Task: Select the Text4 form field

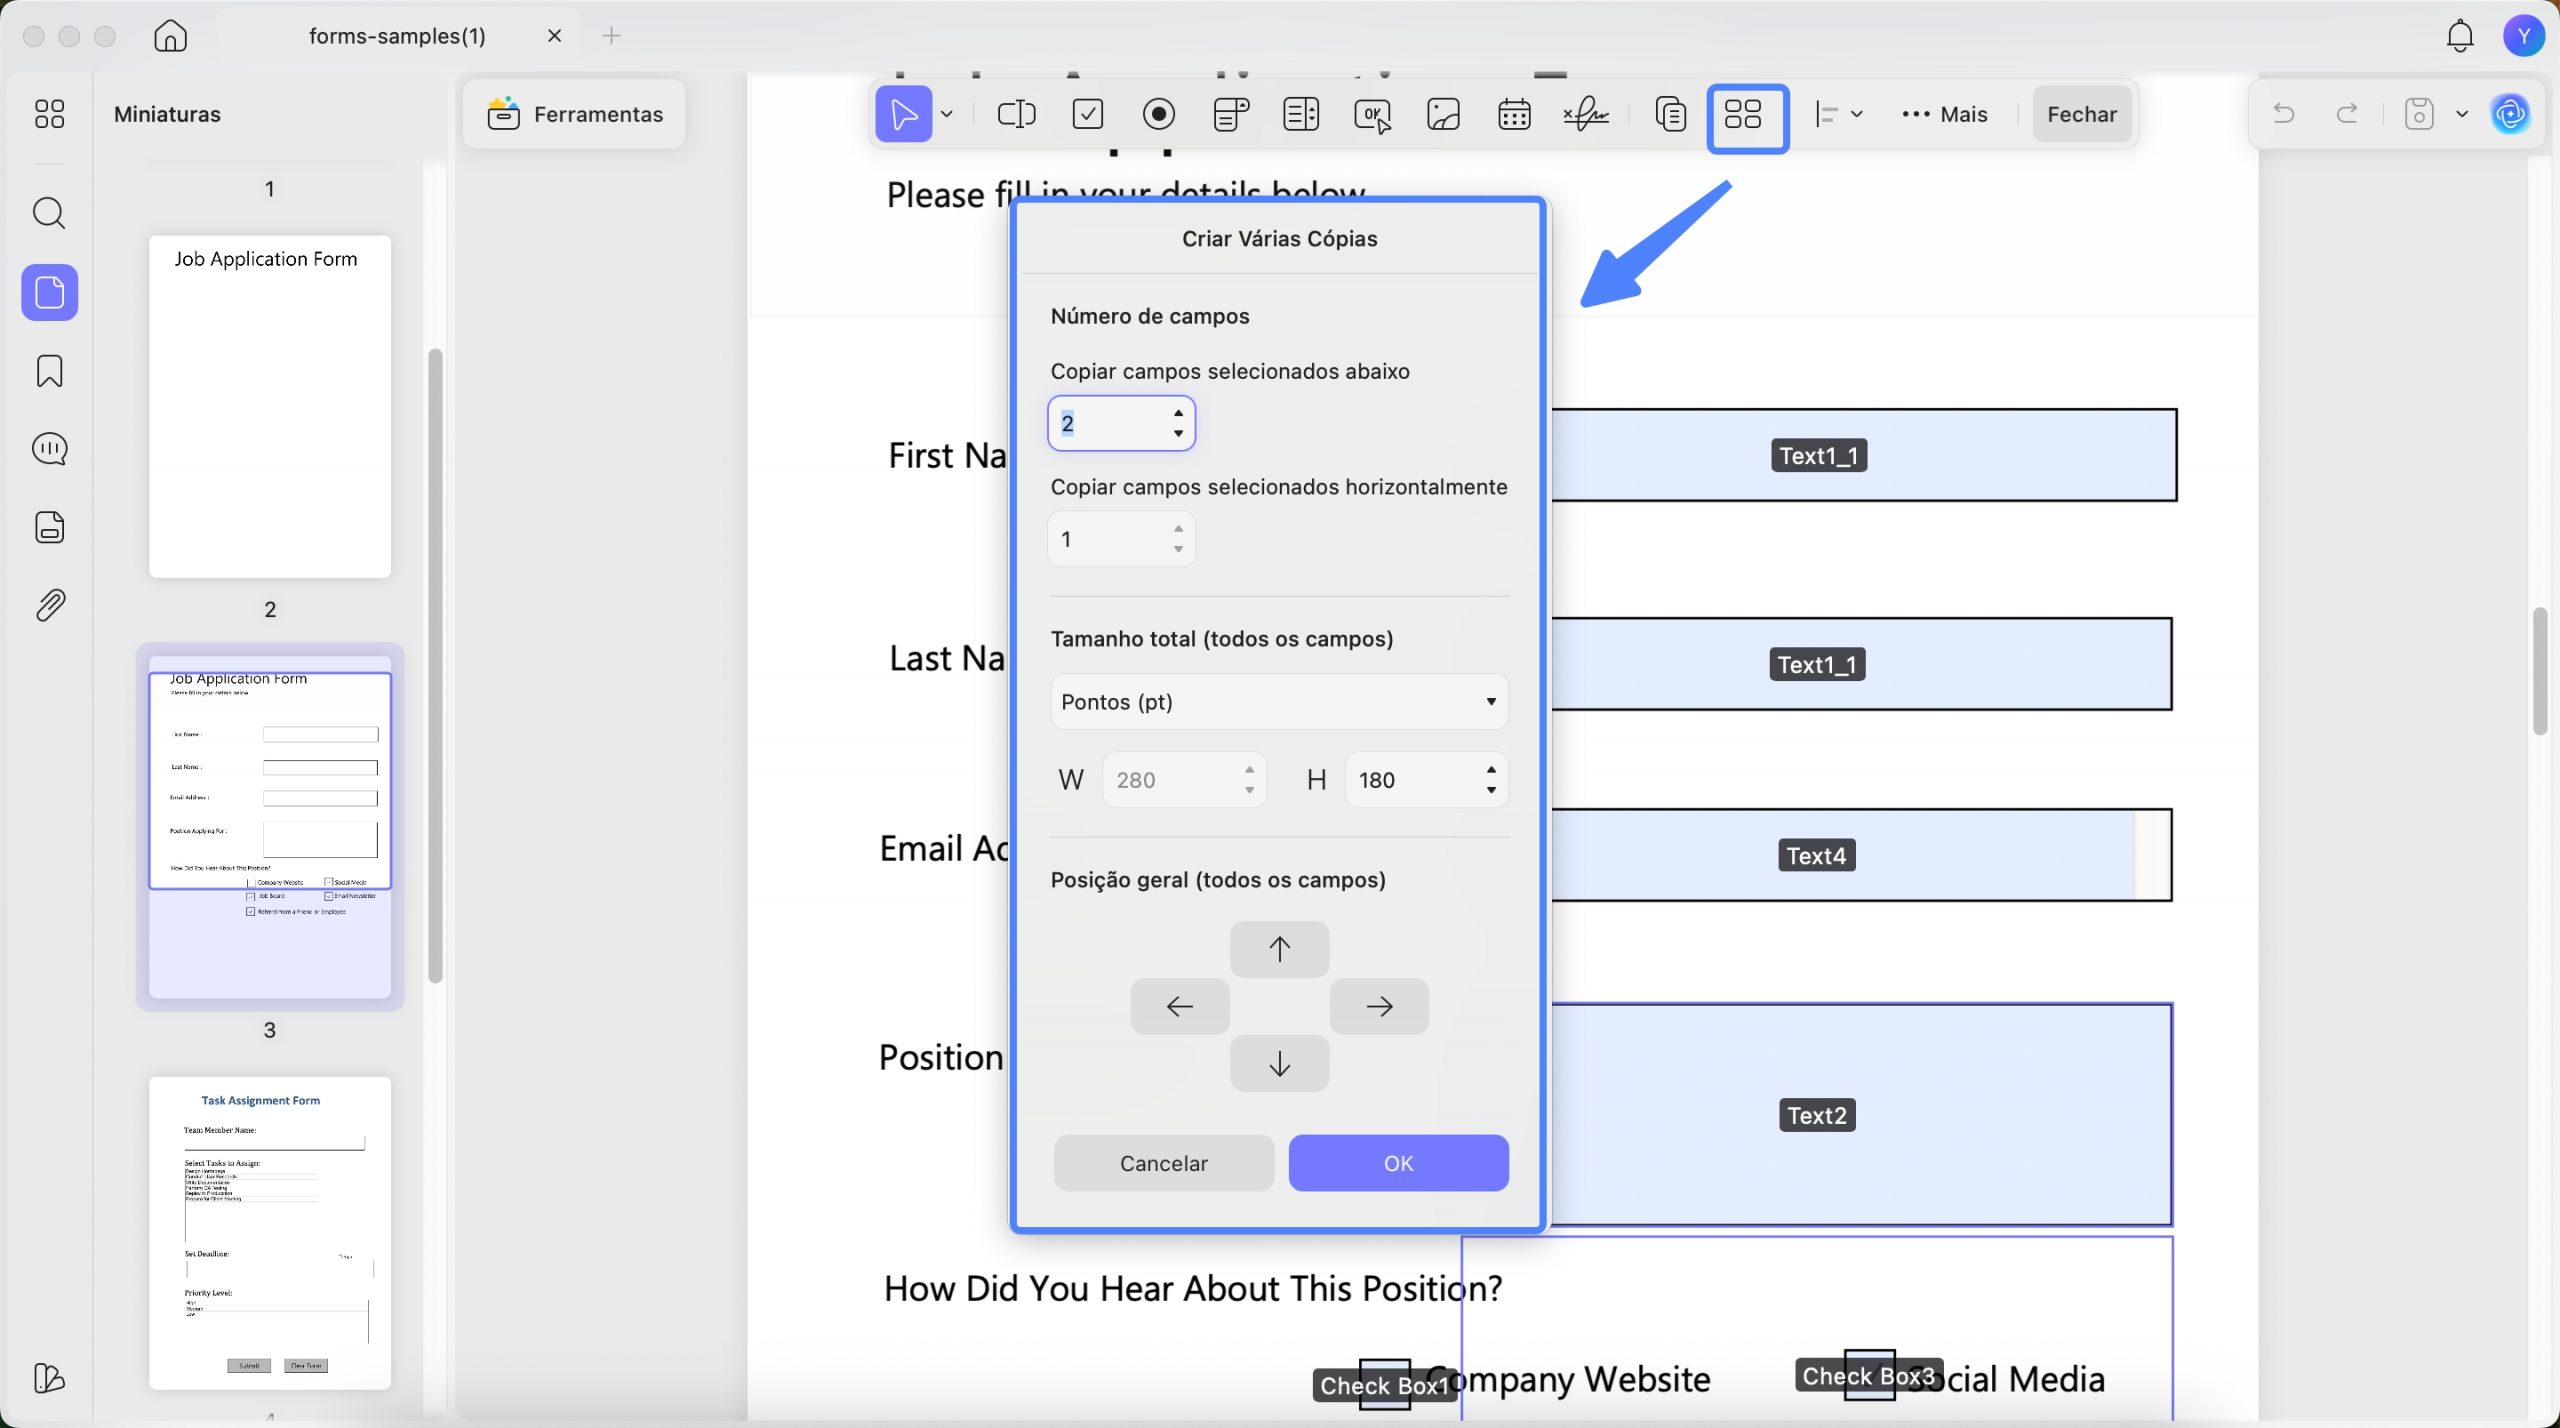Action: click(x=1861, y=855)
